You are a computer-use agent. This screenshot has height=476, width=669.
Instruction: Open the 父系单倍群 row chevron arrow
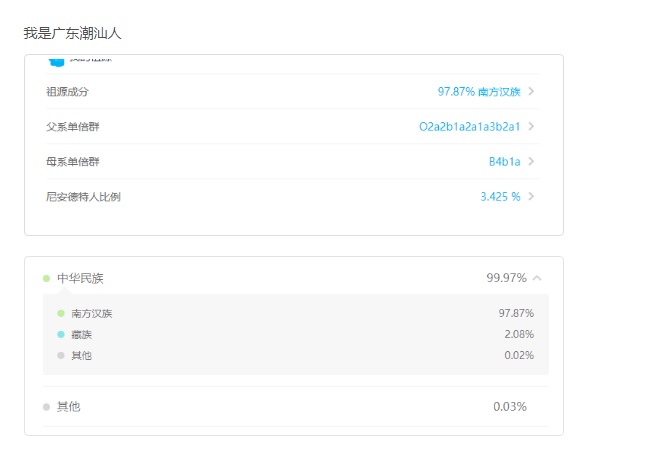click(x=531, y=126)
